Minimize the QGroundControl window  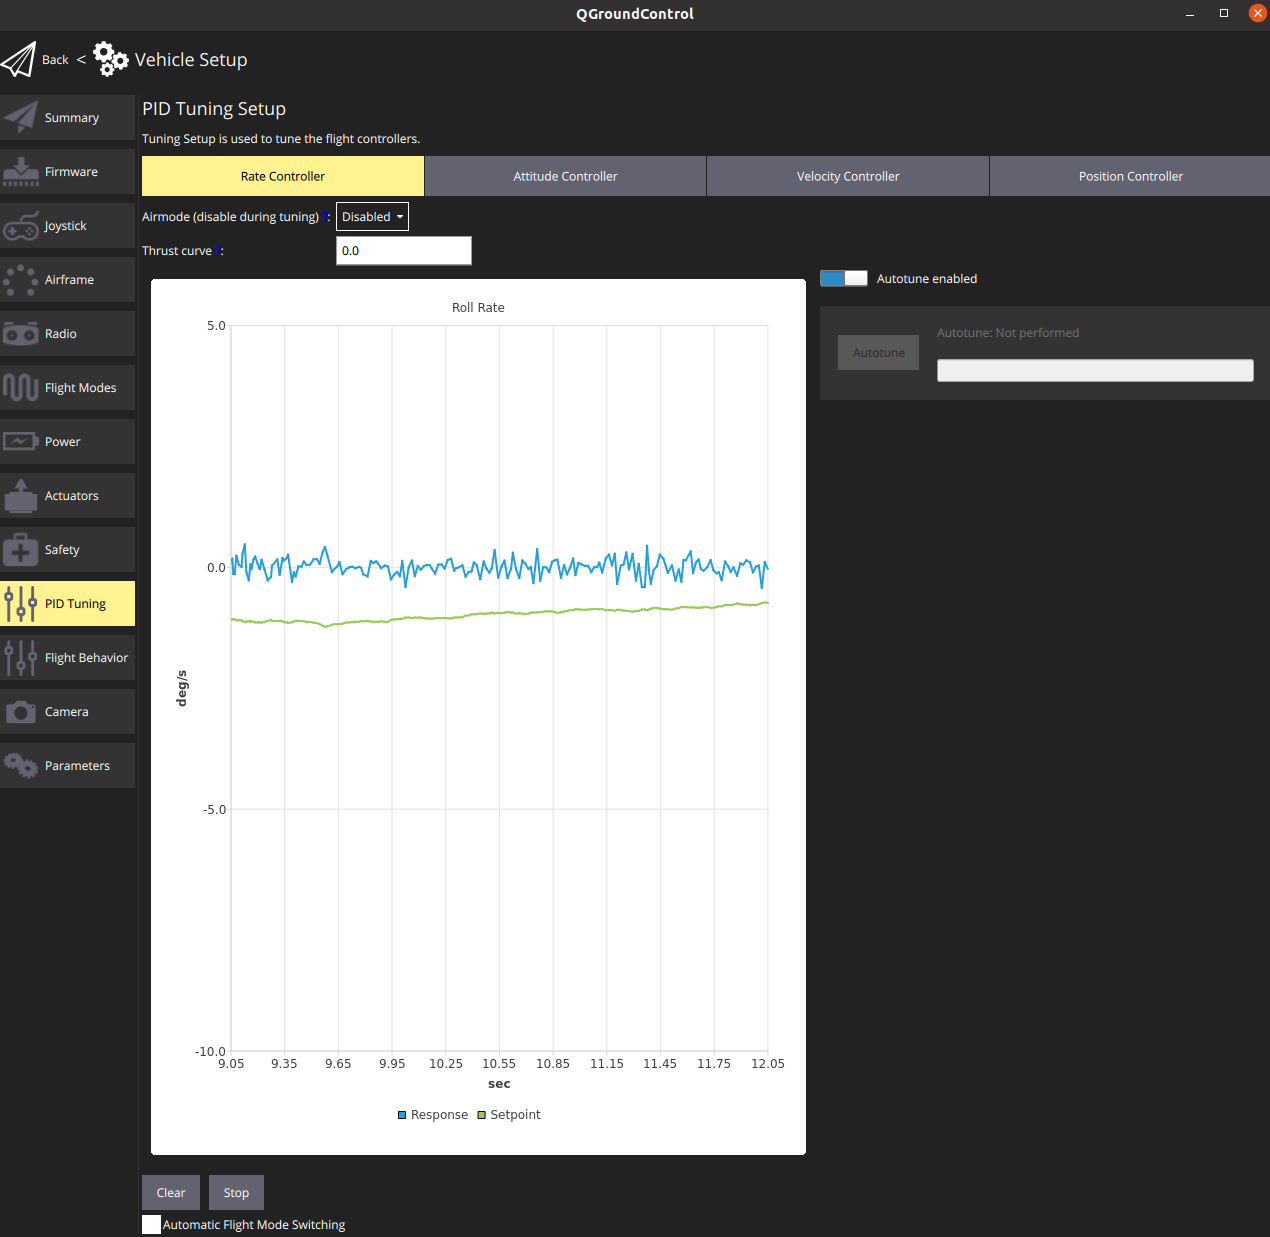pos(1190,14)
